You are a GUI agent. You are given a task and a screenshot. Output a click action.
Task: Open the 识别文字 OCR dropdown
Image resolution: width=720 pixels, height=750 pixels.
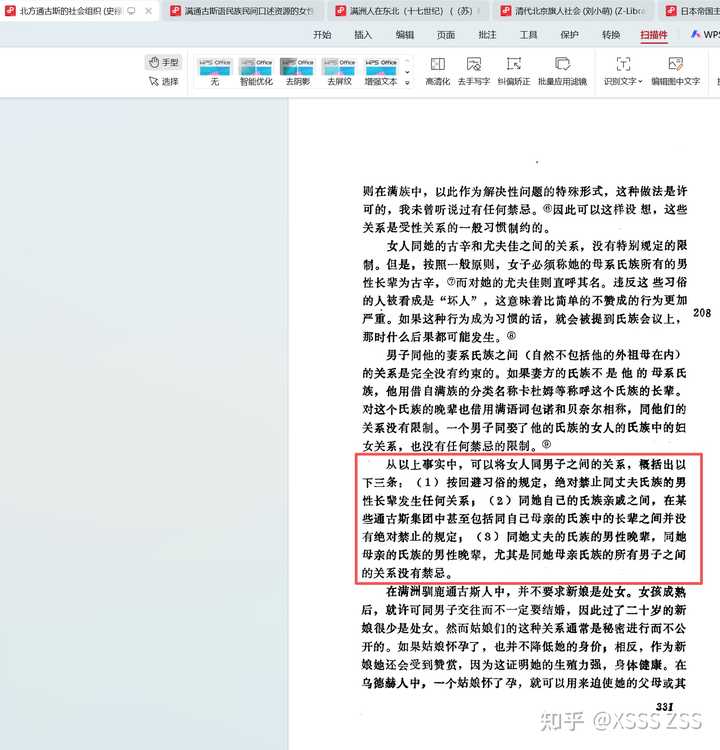(x=623, y=70)
